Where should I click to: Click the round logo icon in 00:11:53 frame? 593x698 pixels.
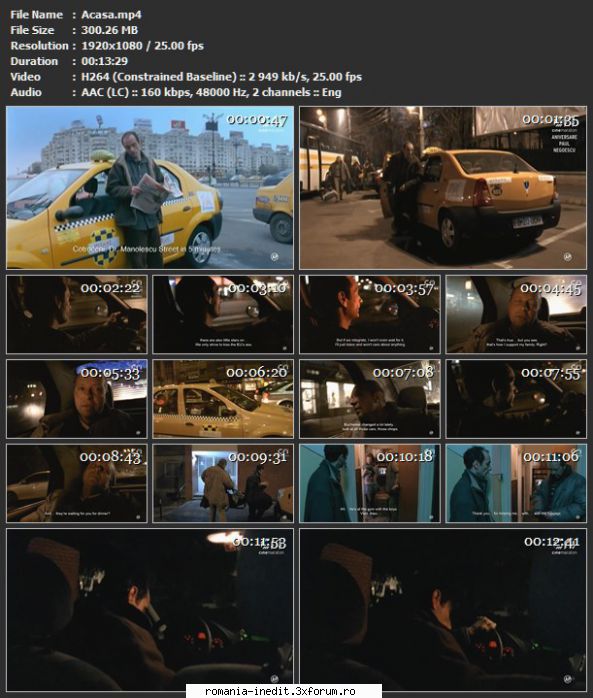(x=275, y=679)
